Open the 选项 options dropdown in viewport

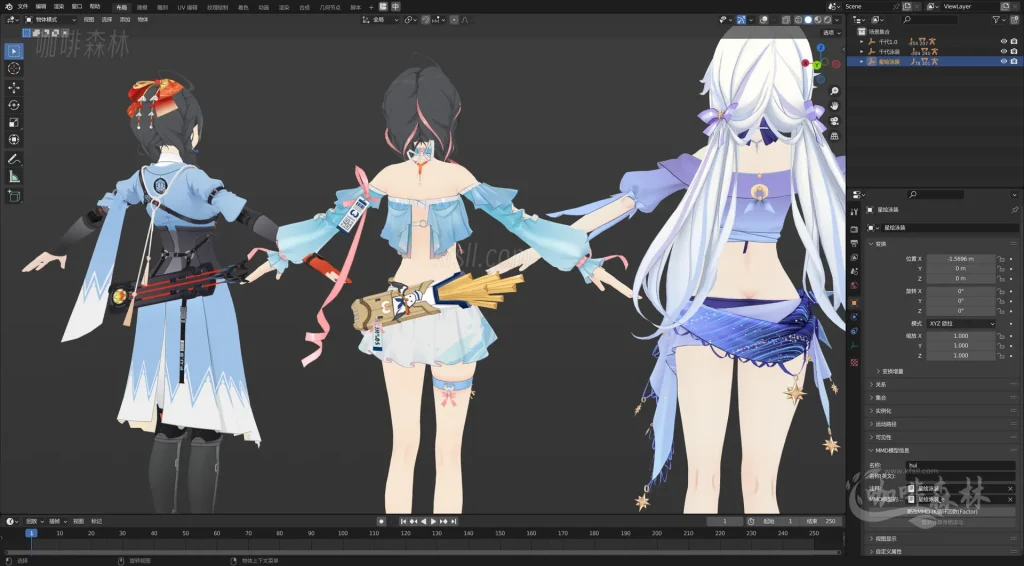point(831,33)
